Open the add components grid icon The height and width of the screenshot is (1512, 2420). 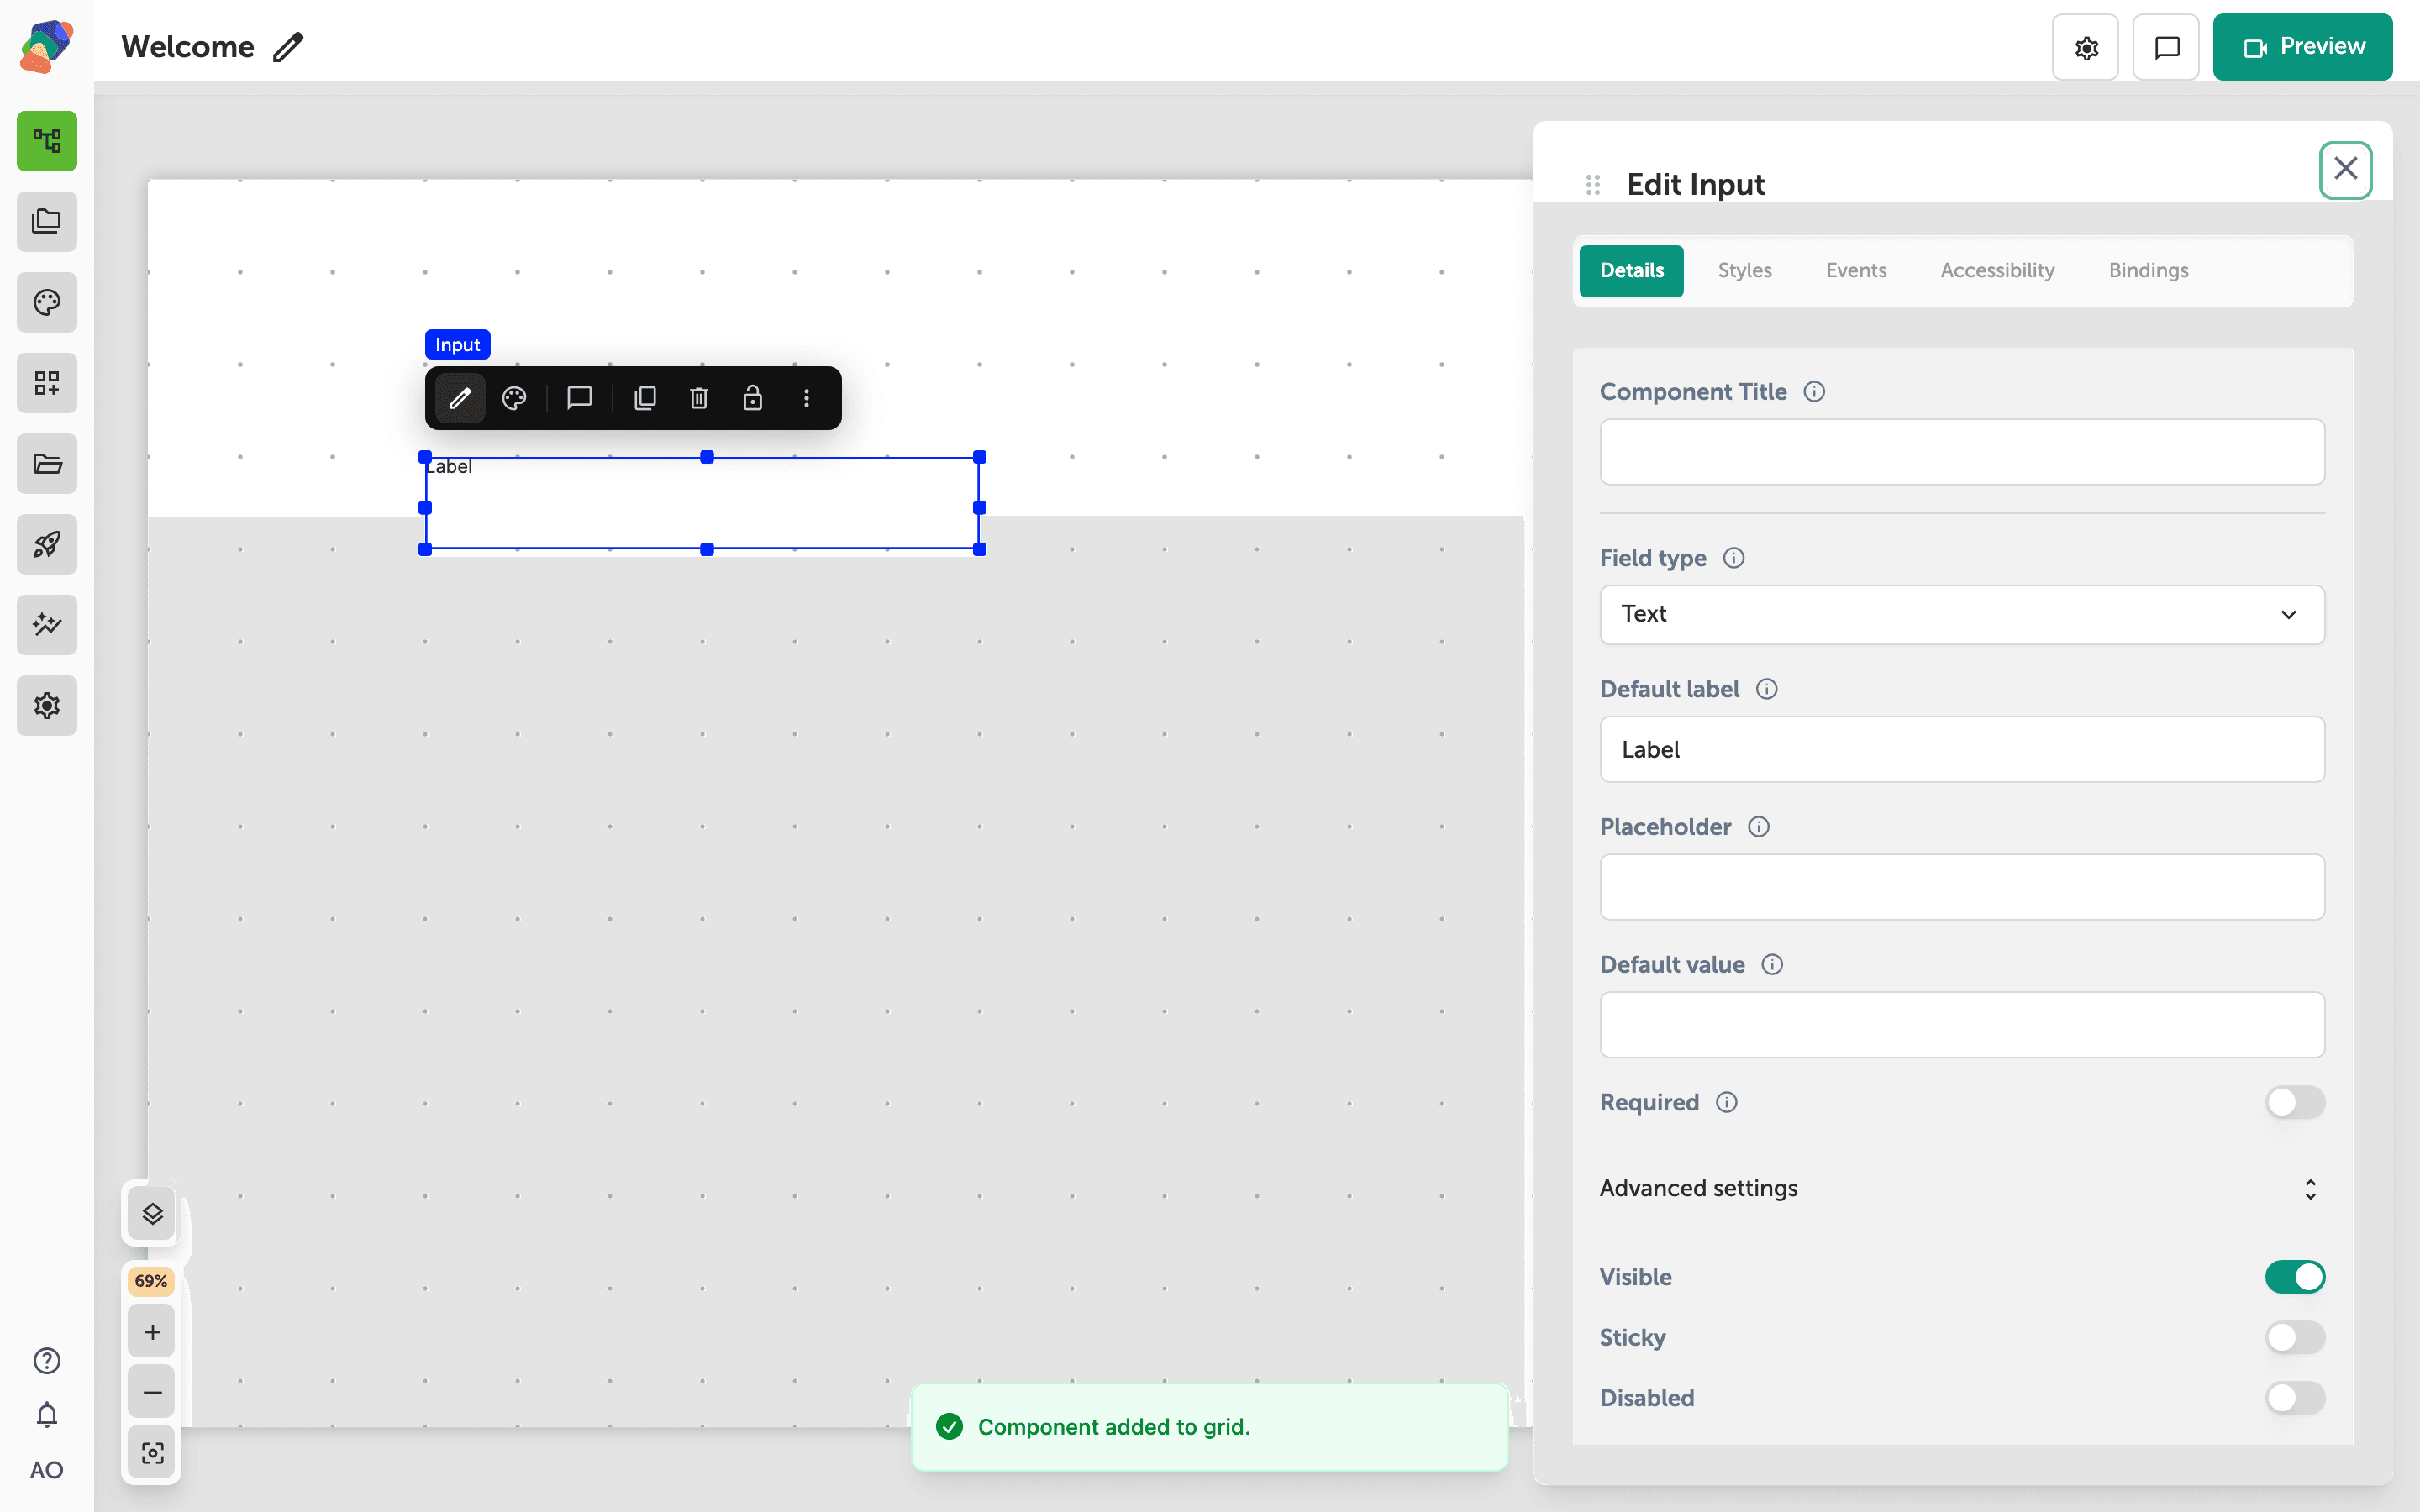(x=47, y=383)
